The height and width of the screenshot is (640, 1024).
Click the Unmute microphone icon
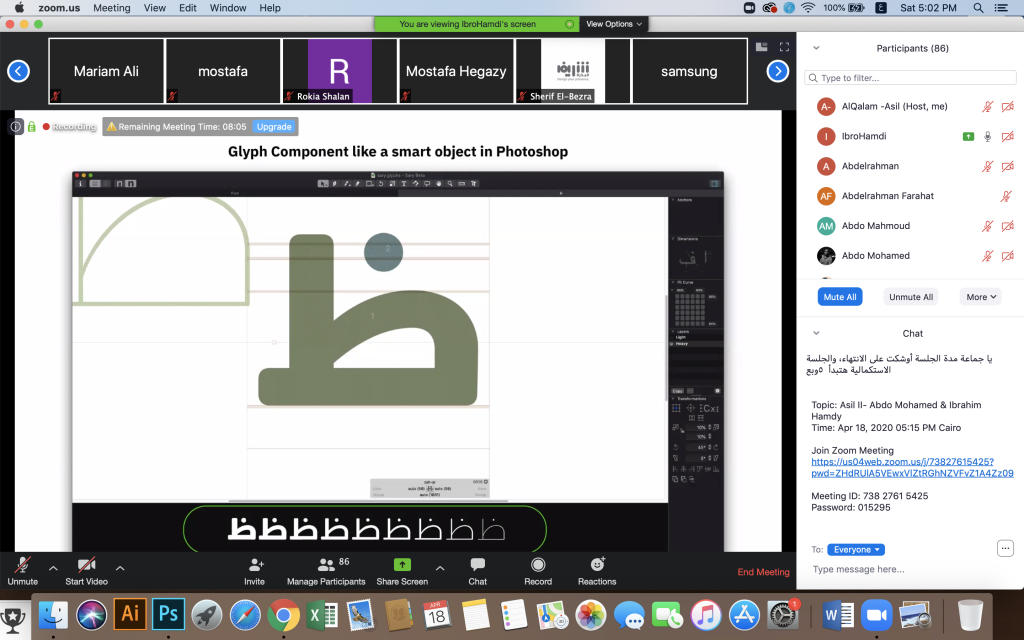pos(23,565)
